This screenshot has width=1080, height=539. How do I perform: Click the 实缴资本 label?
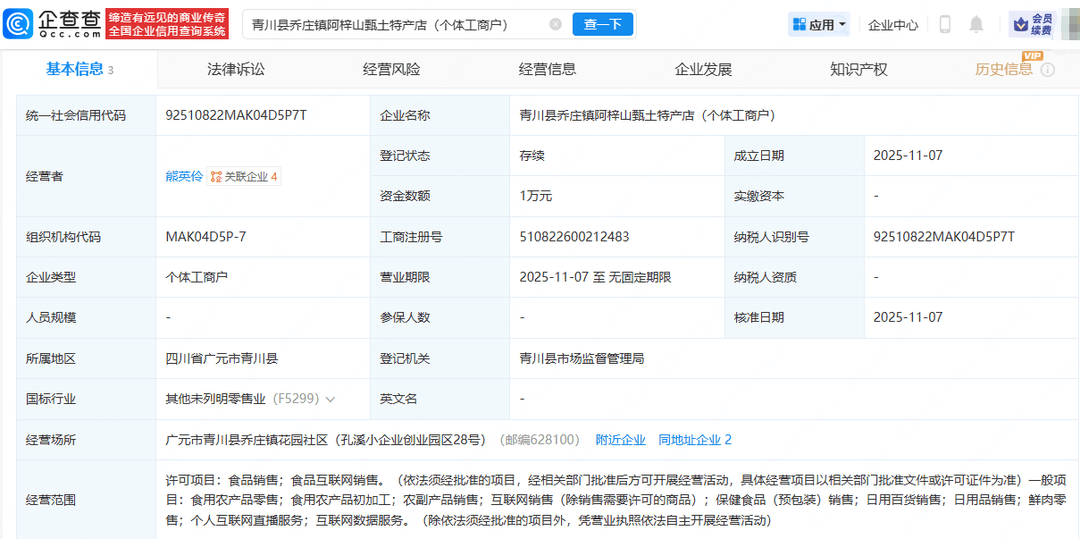[x=759, y=196]
